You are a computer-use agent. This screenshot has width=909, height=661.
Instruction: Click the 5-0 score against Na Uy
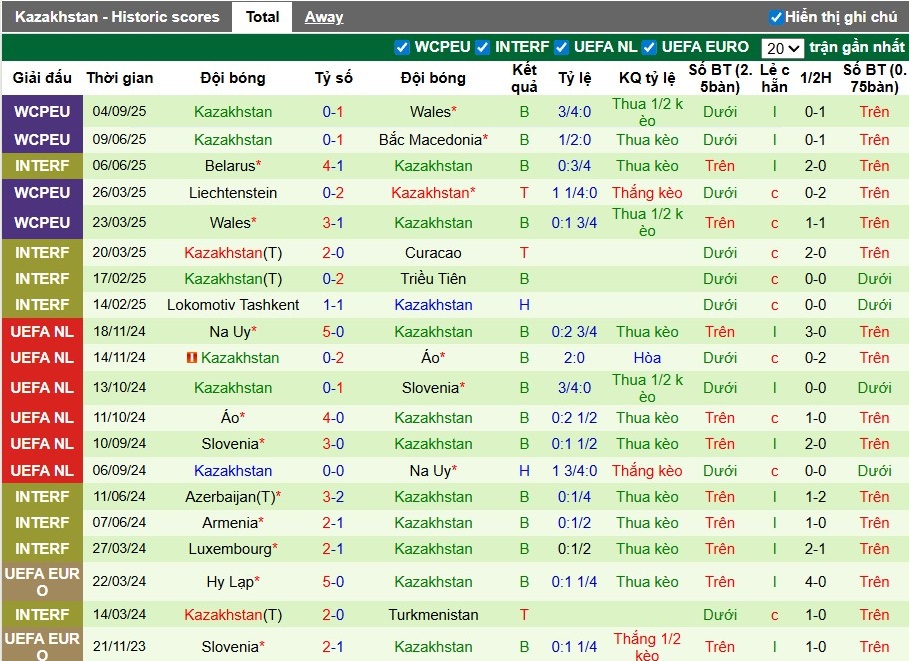(x=333, y=332)
